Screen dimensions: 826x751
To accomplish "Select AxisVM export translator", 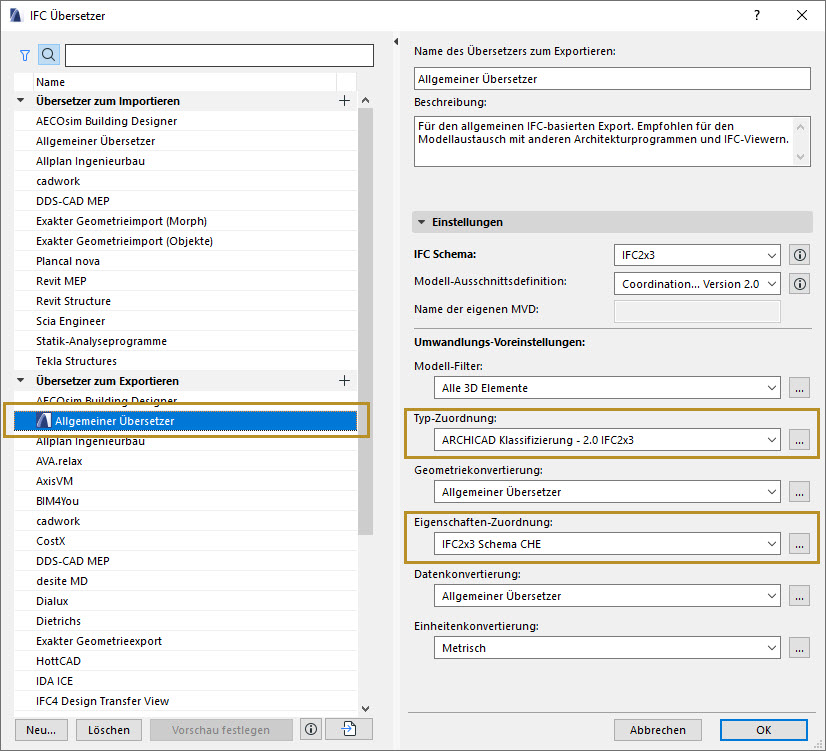I will [186, 481].
